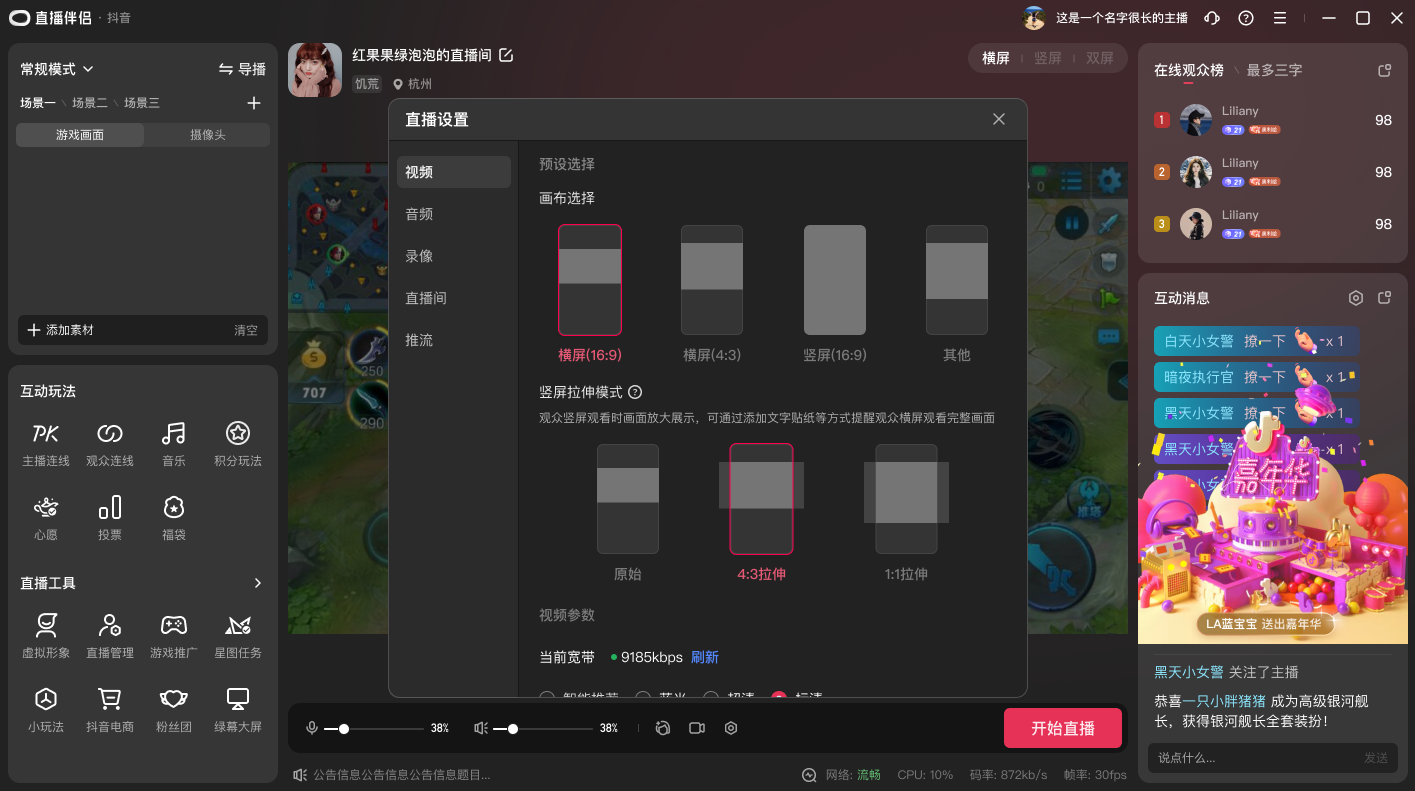Open 互动消息 hexagon settings icon

1356,298
